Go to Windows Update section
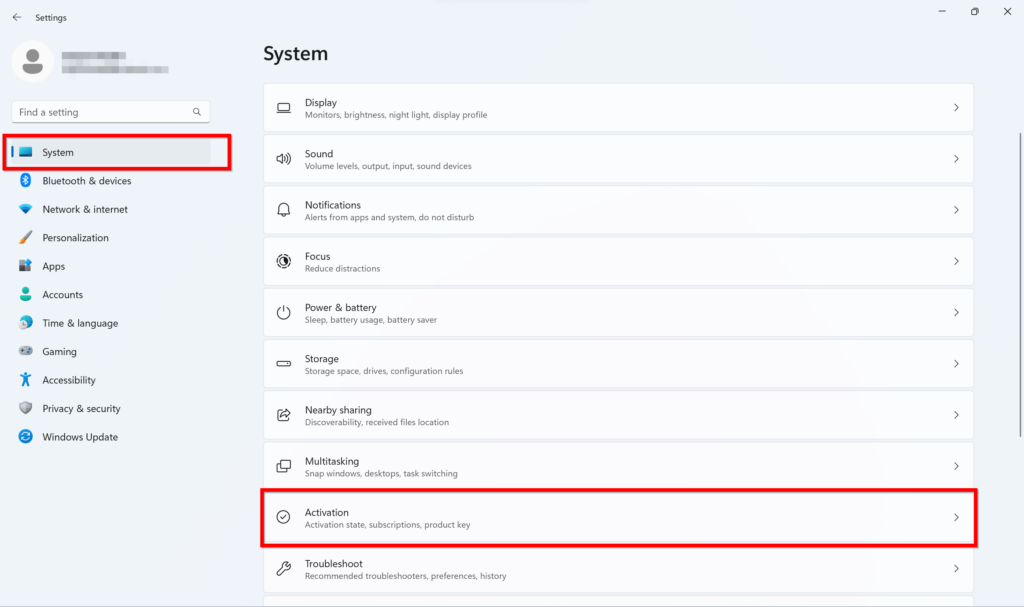This screenshot has height=607, width=1024. [x=79, y=437]
